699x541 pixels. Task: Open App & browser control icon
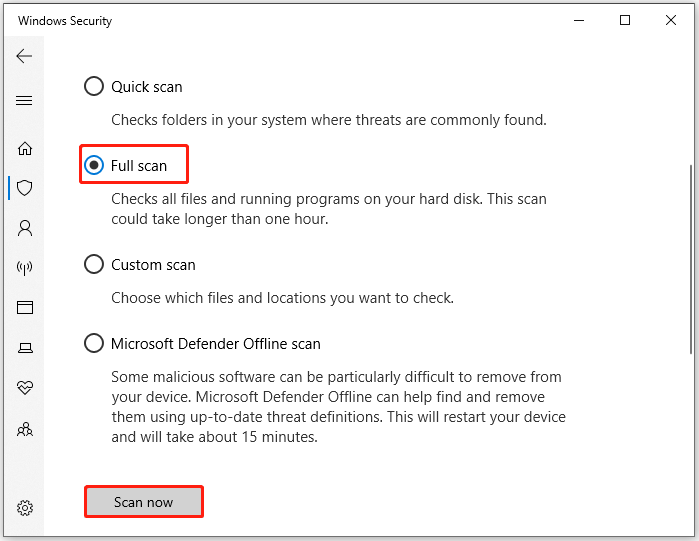click(25, 308)
